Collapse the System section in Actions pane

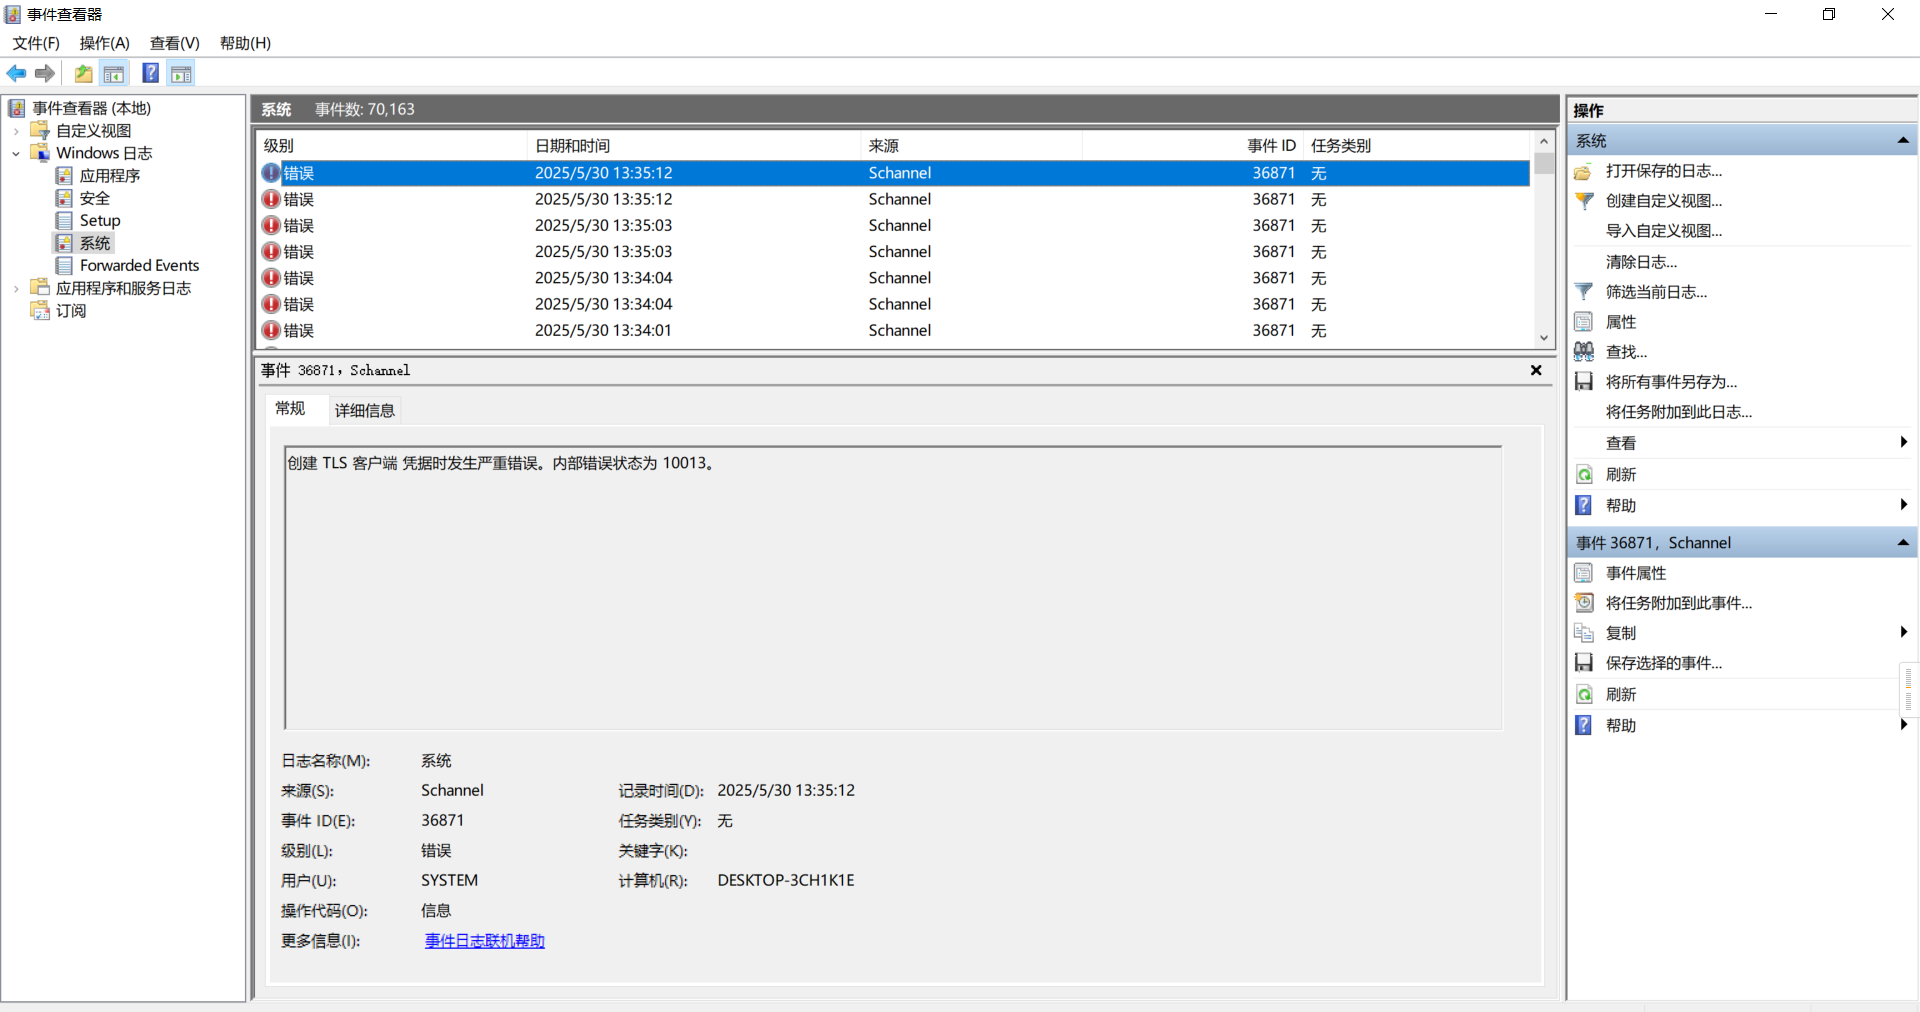point(1903,141)
